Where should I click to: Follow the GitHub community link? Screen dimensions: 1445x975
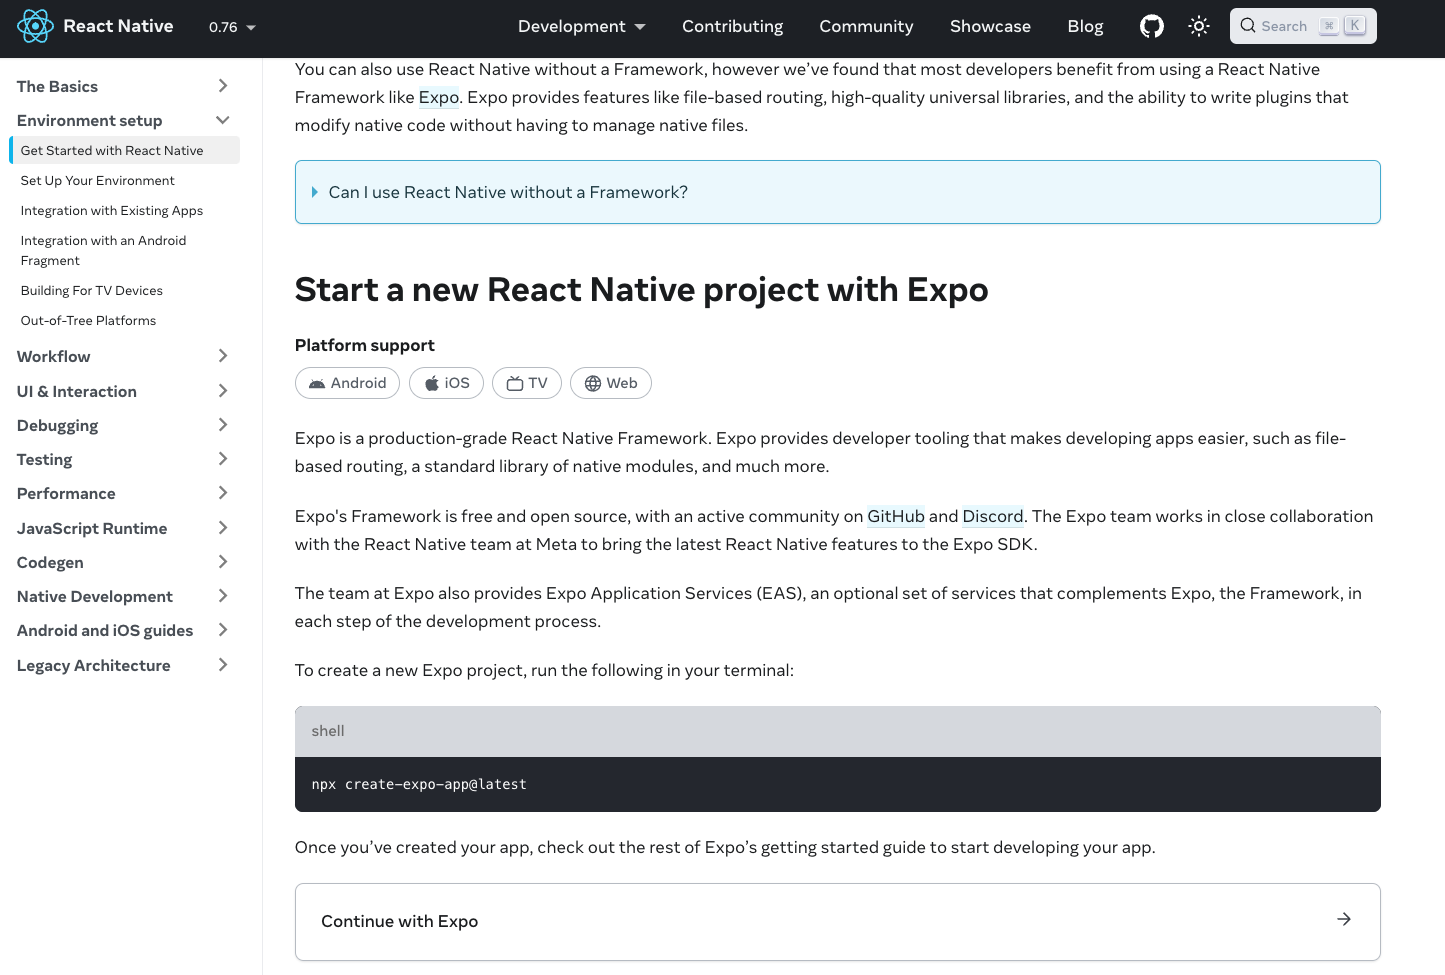[896, 516]
